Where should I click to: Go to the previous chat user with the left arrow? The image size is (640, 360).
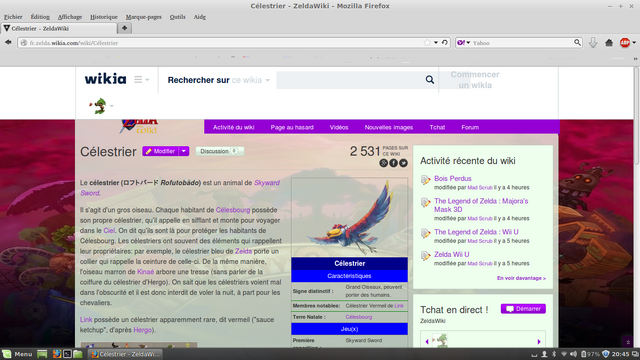tap(427, 342)
